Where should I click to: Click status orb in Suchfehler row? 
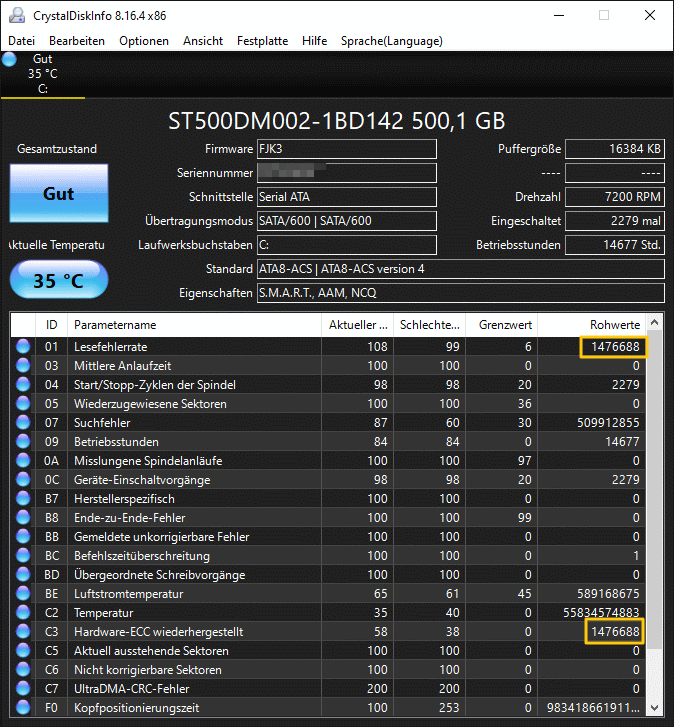[23, 422]
